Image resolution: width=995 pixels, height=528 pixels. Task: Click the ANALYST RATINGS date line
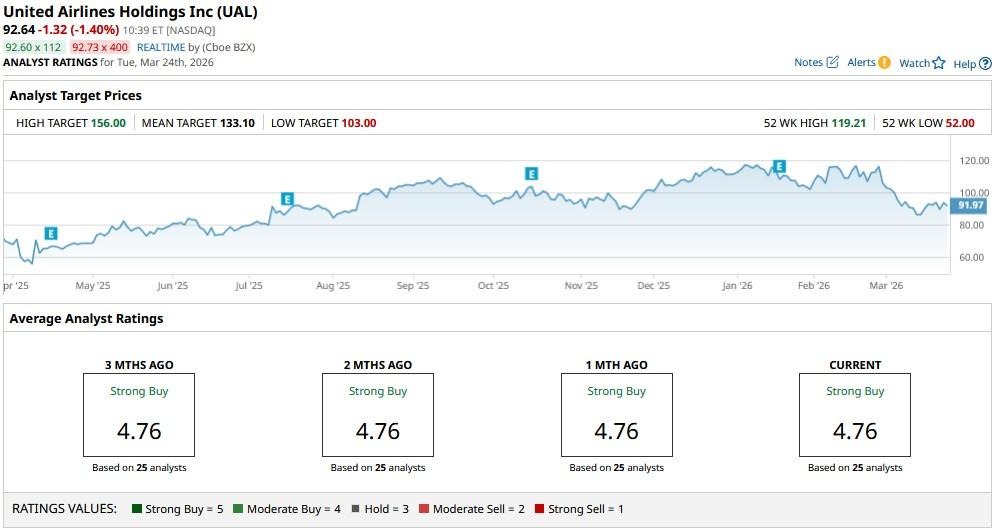(x=109, y=62)
